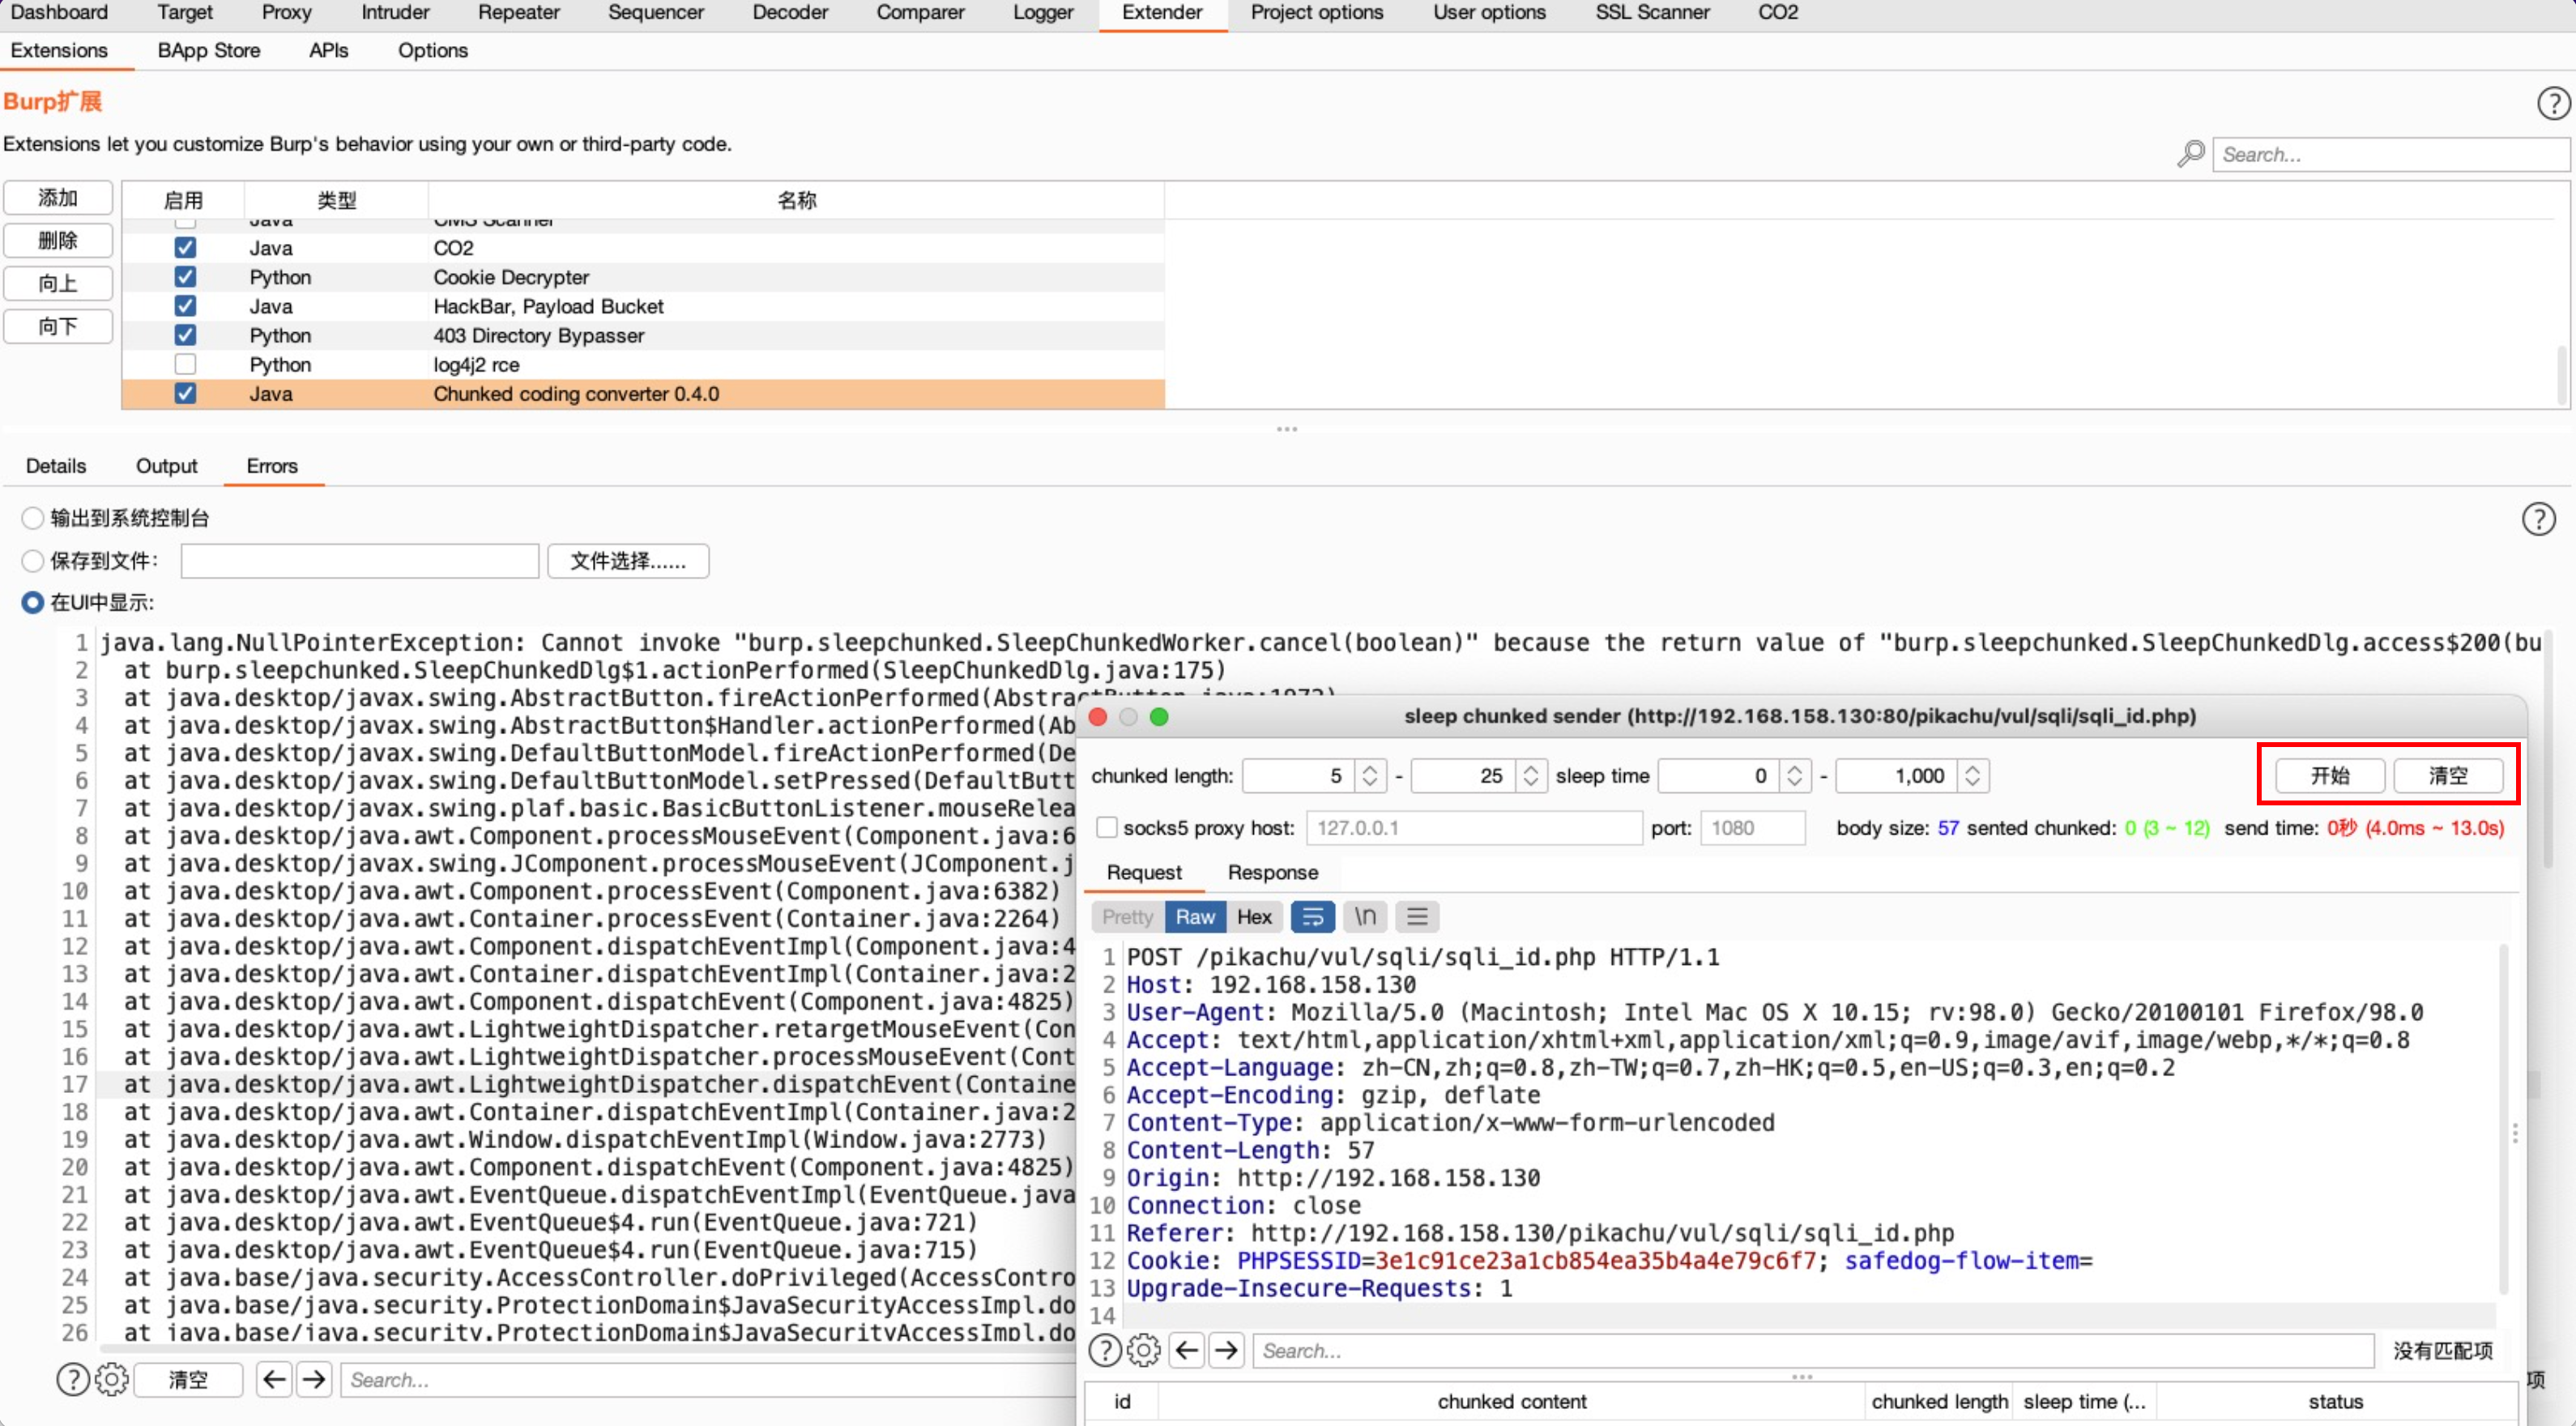Click 清空 button below errors output

(x=188, y=1379)
